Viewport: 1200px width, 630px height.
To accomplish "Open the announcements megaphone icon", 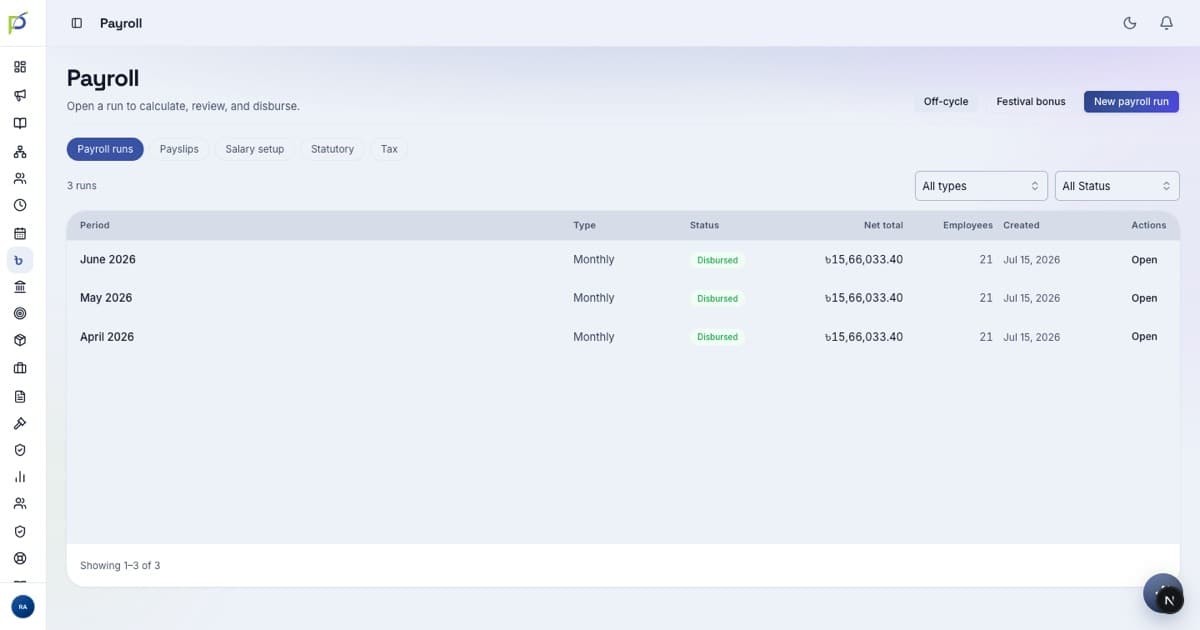I will coord(20,95).
